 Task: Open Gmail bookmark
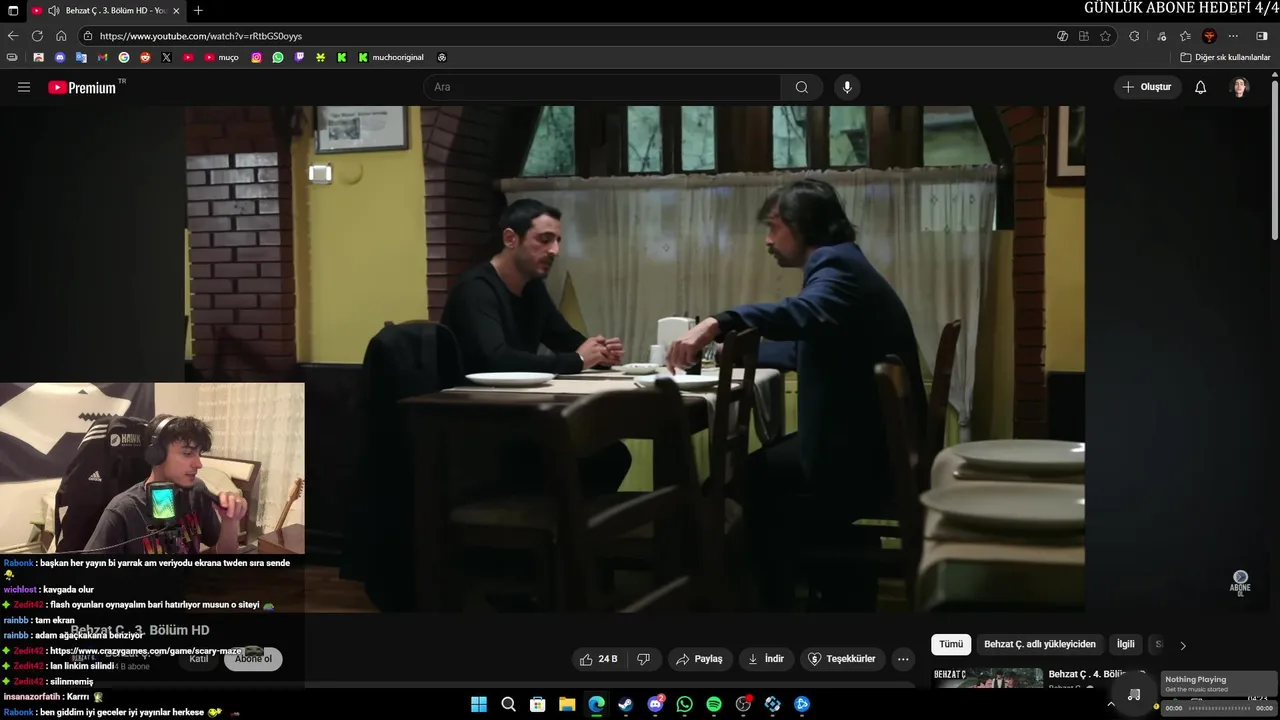pos(102,57)
